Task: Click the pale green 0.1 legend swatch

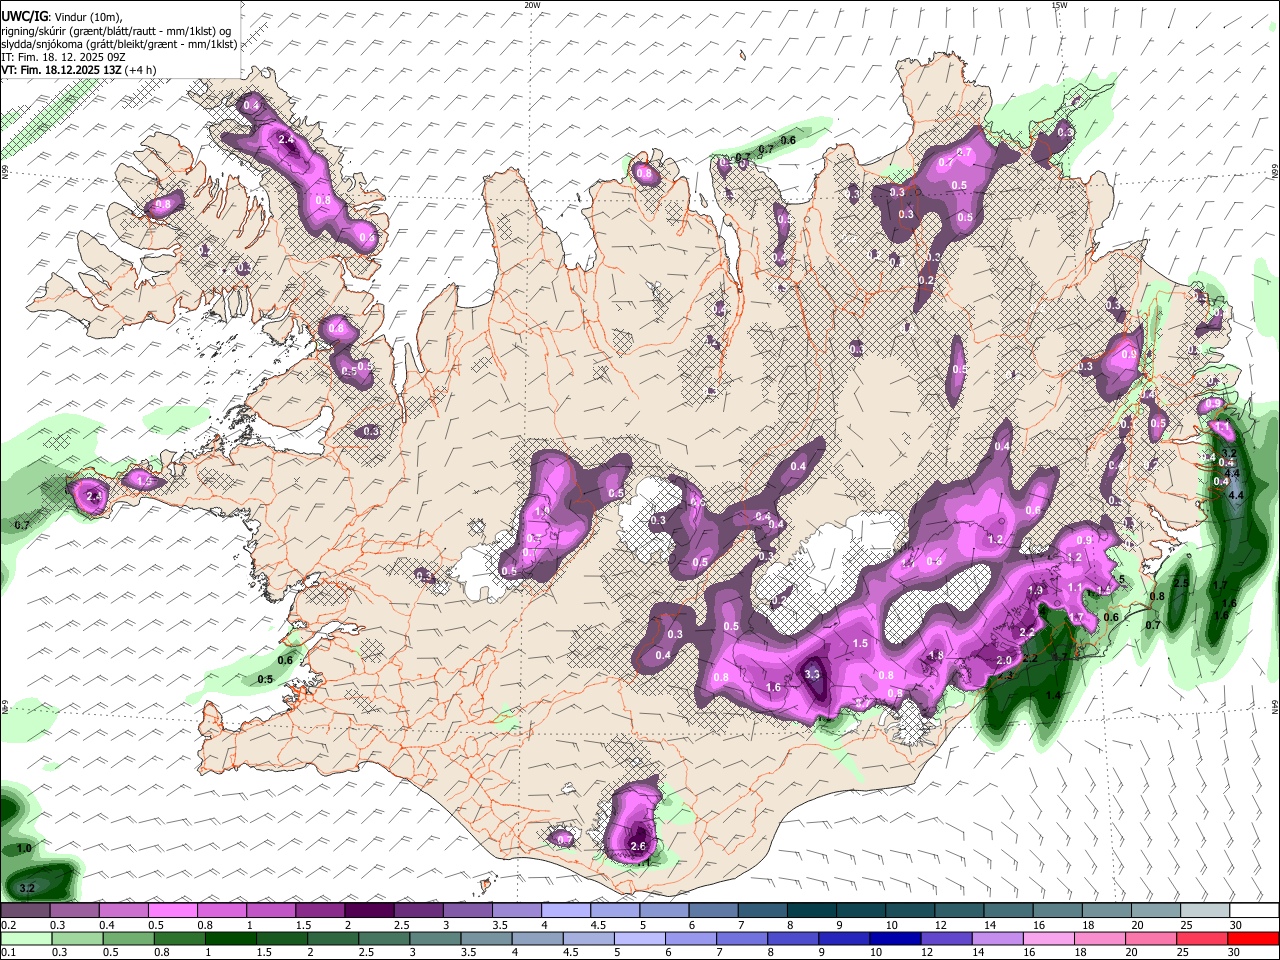Action: [x=25, y=939]
